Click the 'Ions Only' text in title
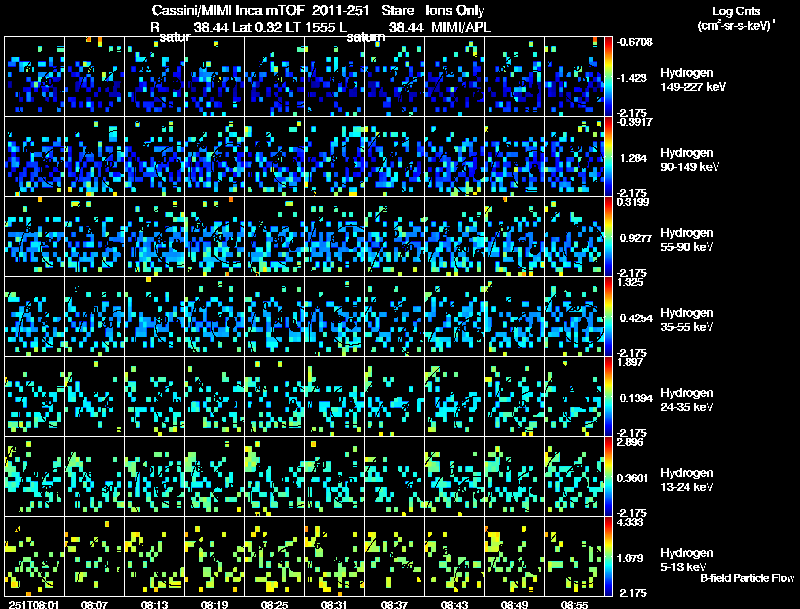 [455, 11]
